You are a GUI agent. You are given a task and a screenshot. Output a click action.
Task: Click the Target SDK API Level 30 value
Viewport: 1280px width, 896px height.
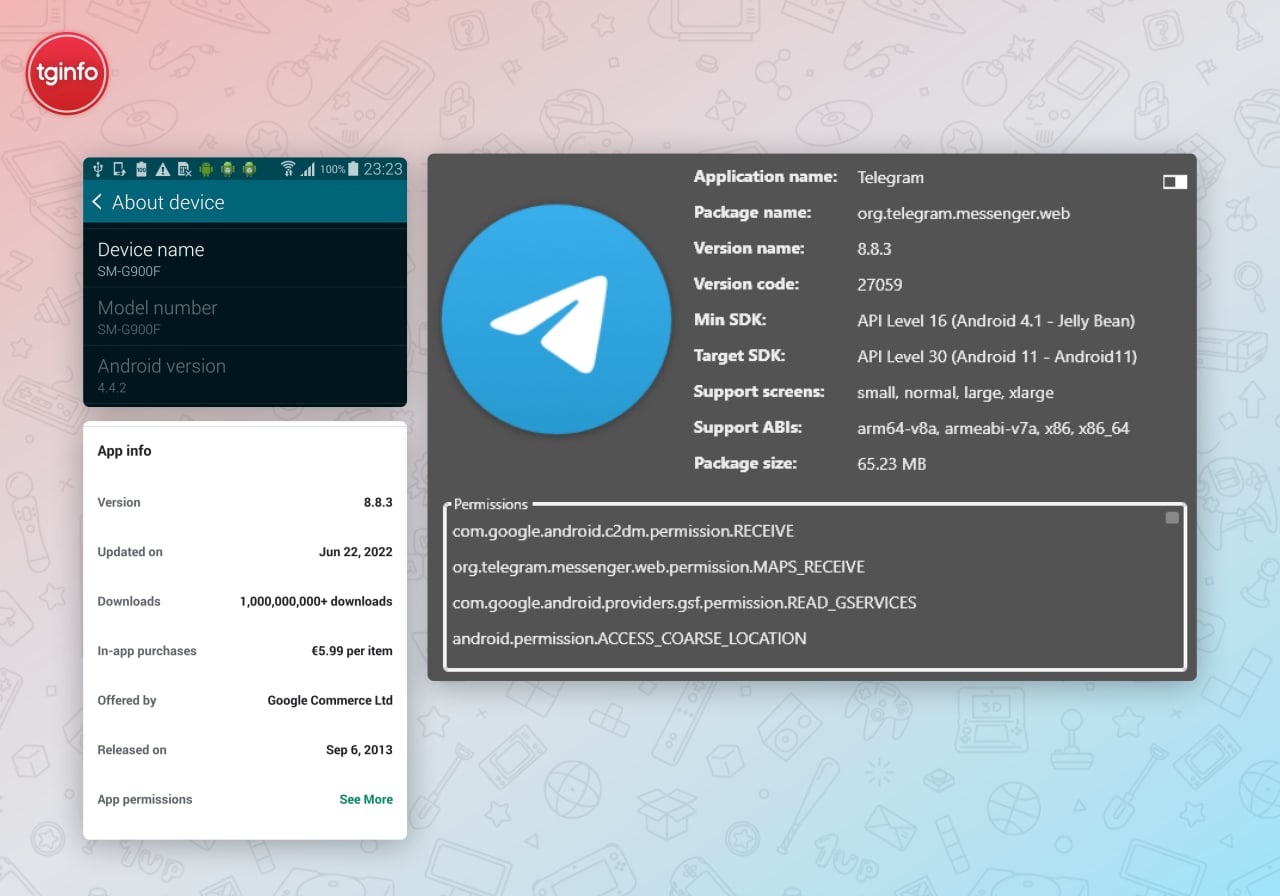click(x=997, y=356)
